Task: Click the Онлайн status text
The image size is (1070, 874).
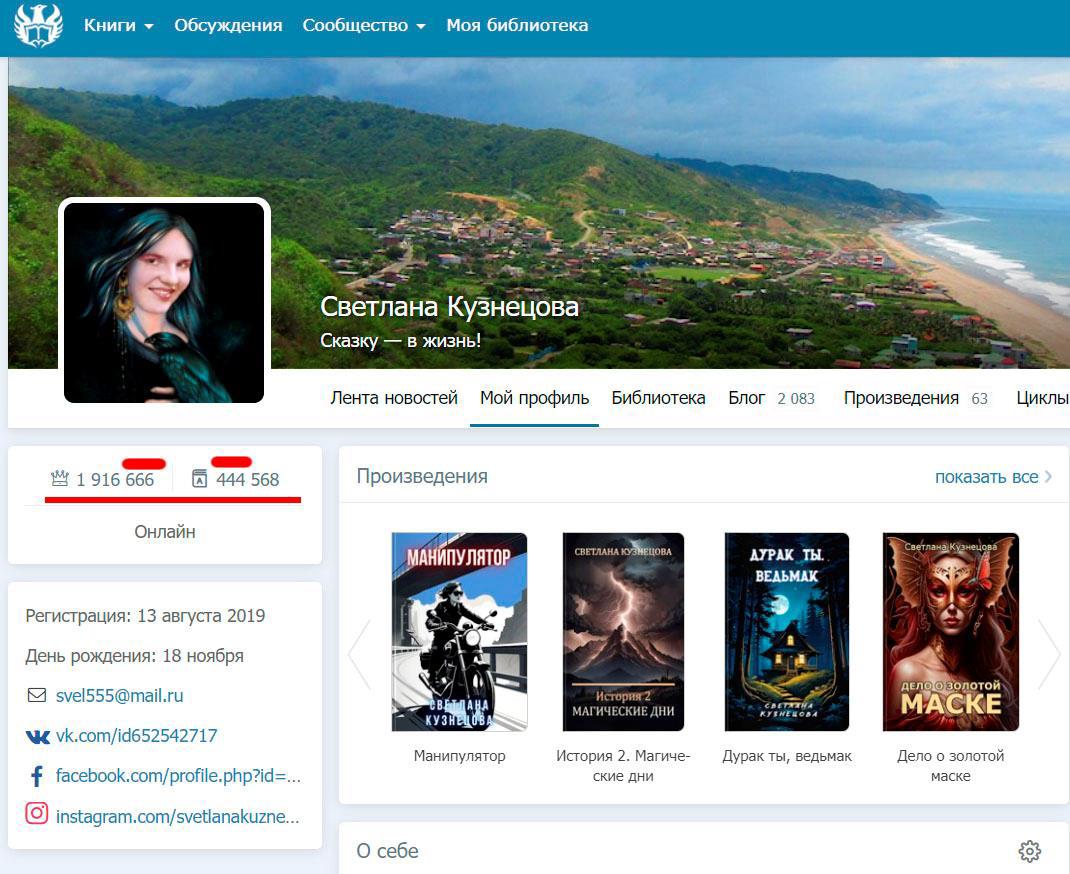Action: [x=164, y=531]
